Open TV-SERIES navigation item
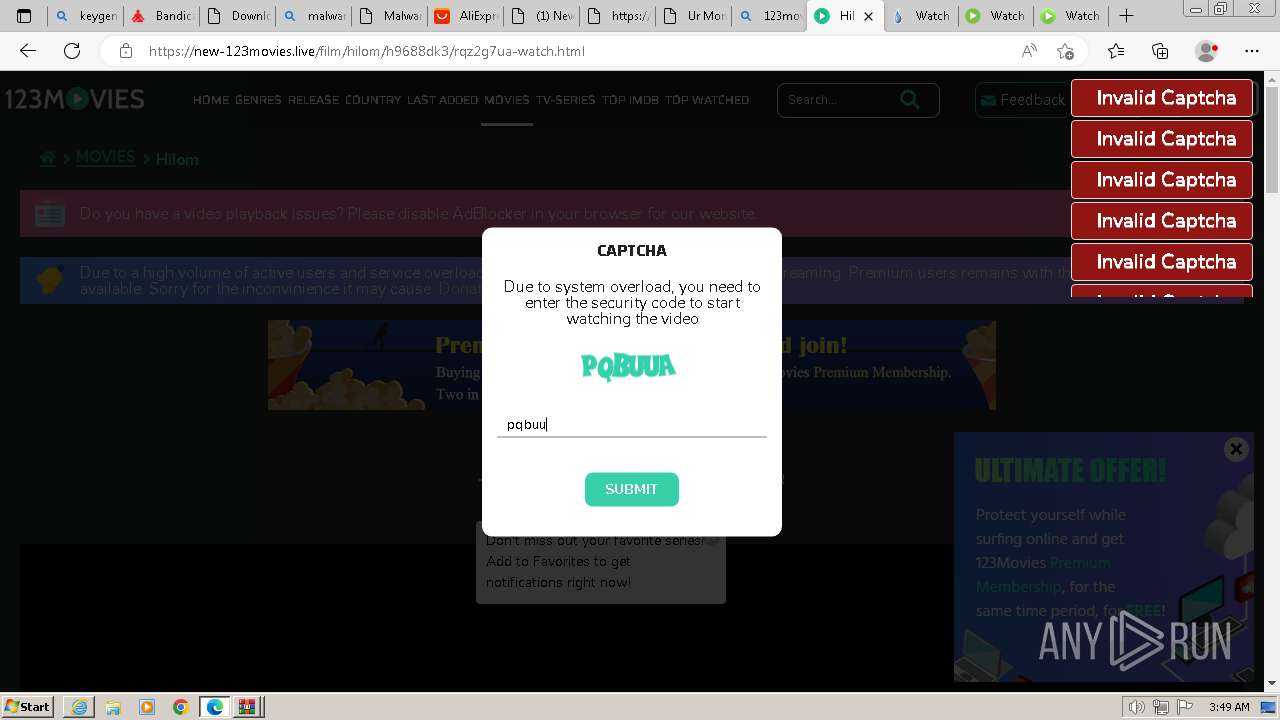This screenshot has width=1280, height=720. (565, 100)
